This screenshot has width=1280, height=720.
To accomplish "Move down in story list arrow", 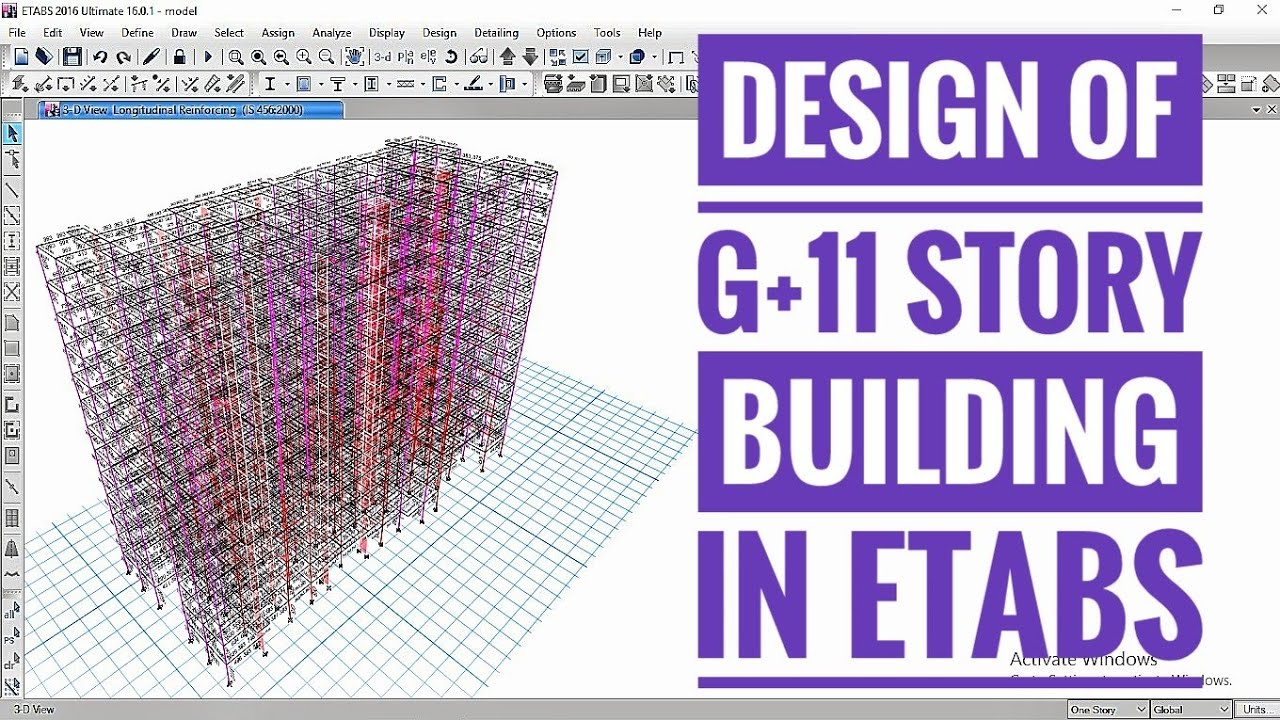I will click(530, 57).
